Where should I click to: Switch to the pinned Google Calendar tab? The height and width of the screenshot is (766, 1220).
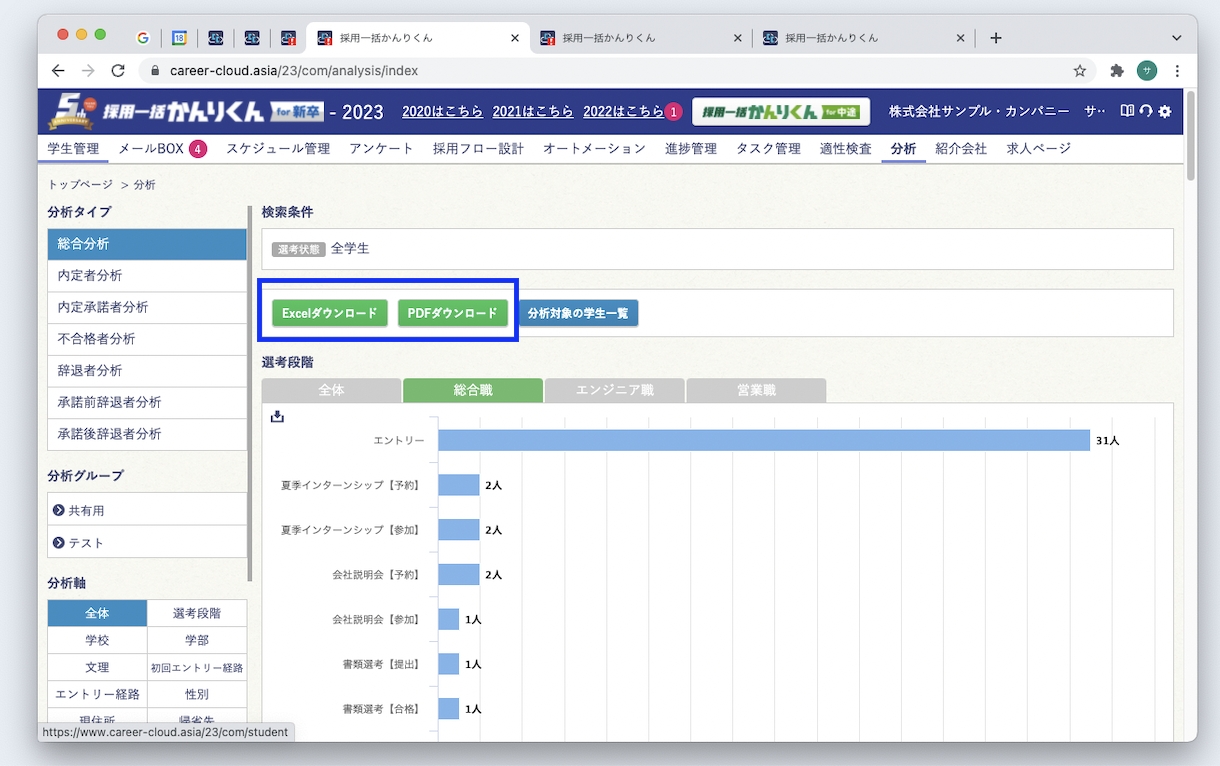[179, 38]
